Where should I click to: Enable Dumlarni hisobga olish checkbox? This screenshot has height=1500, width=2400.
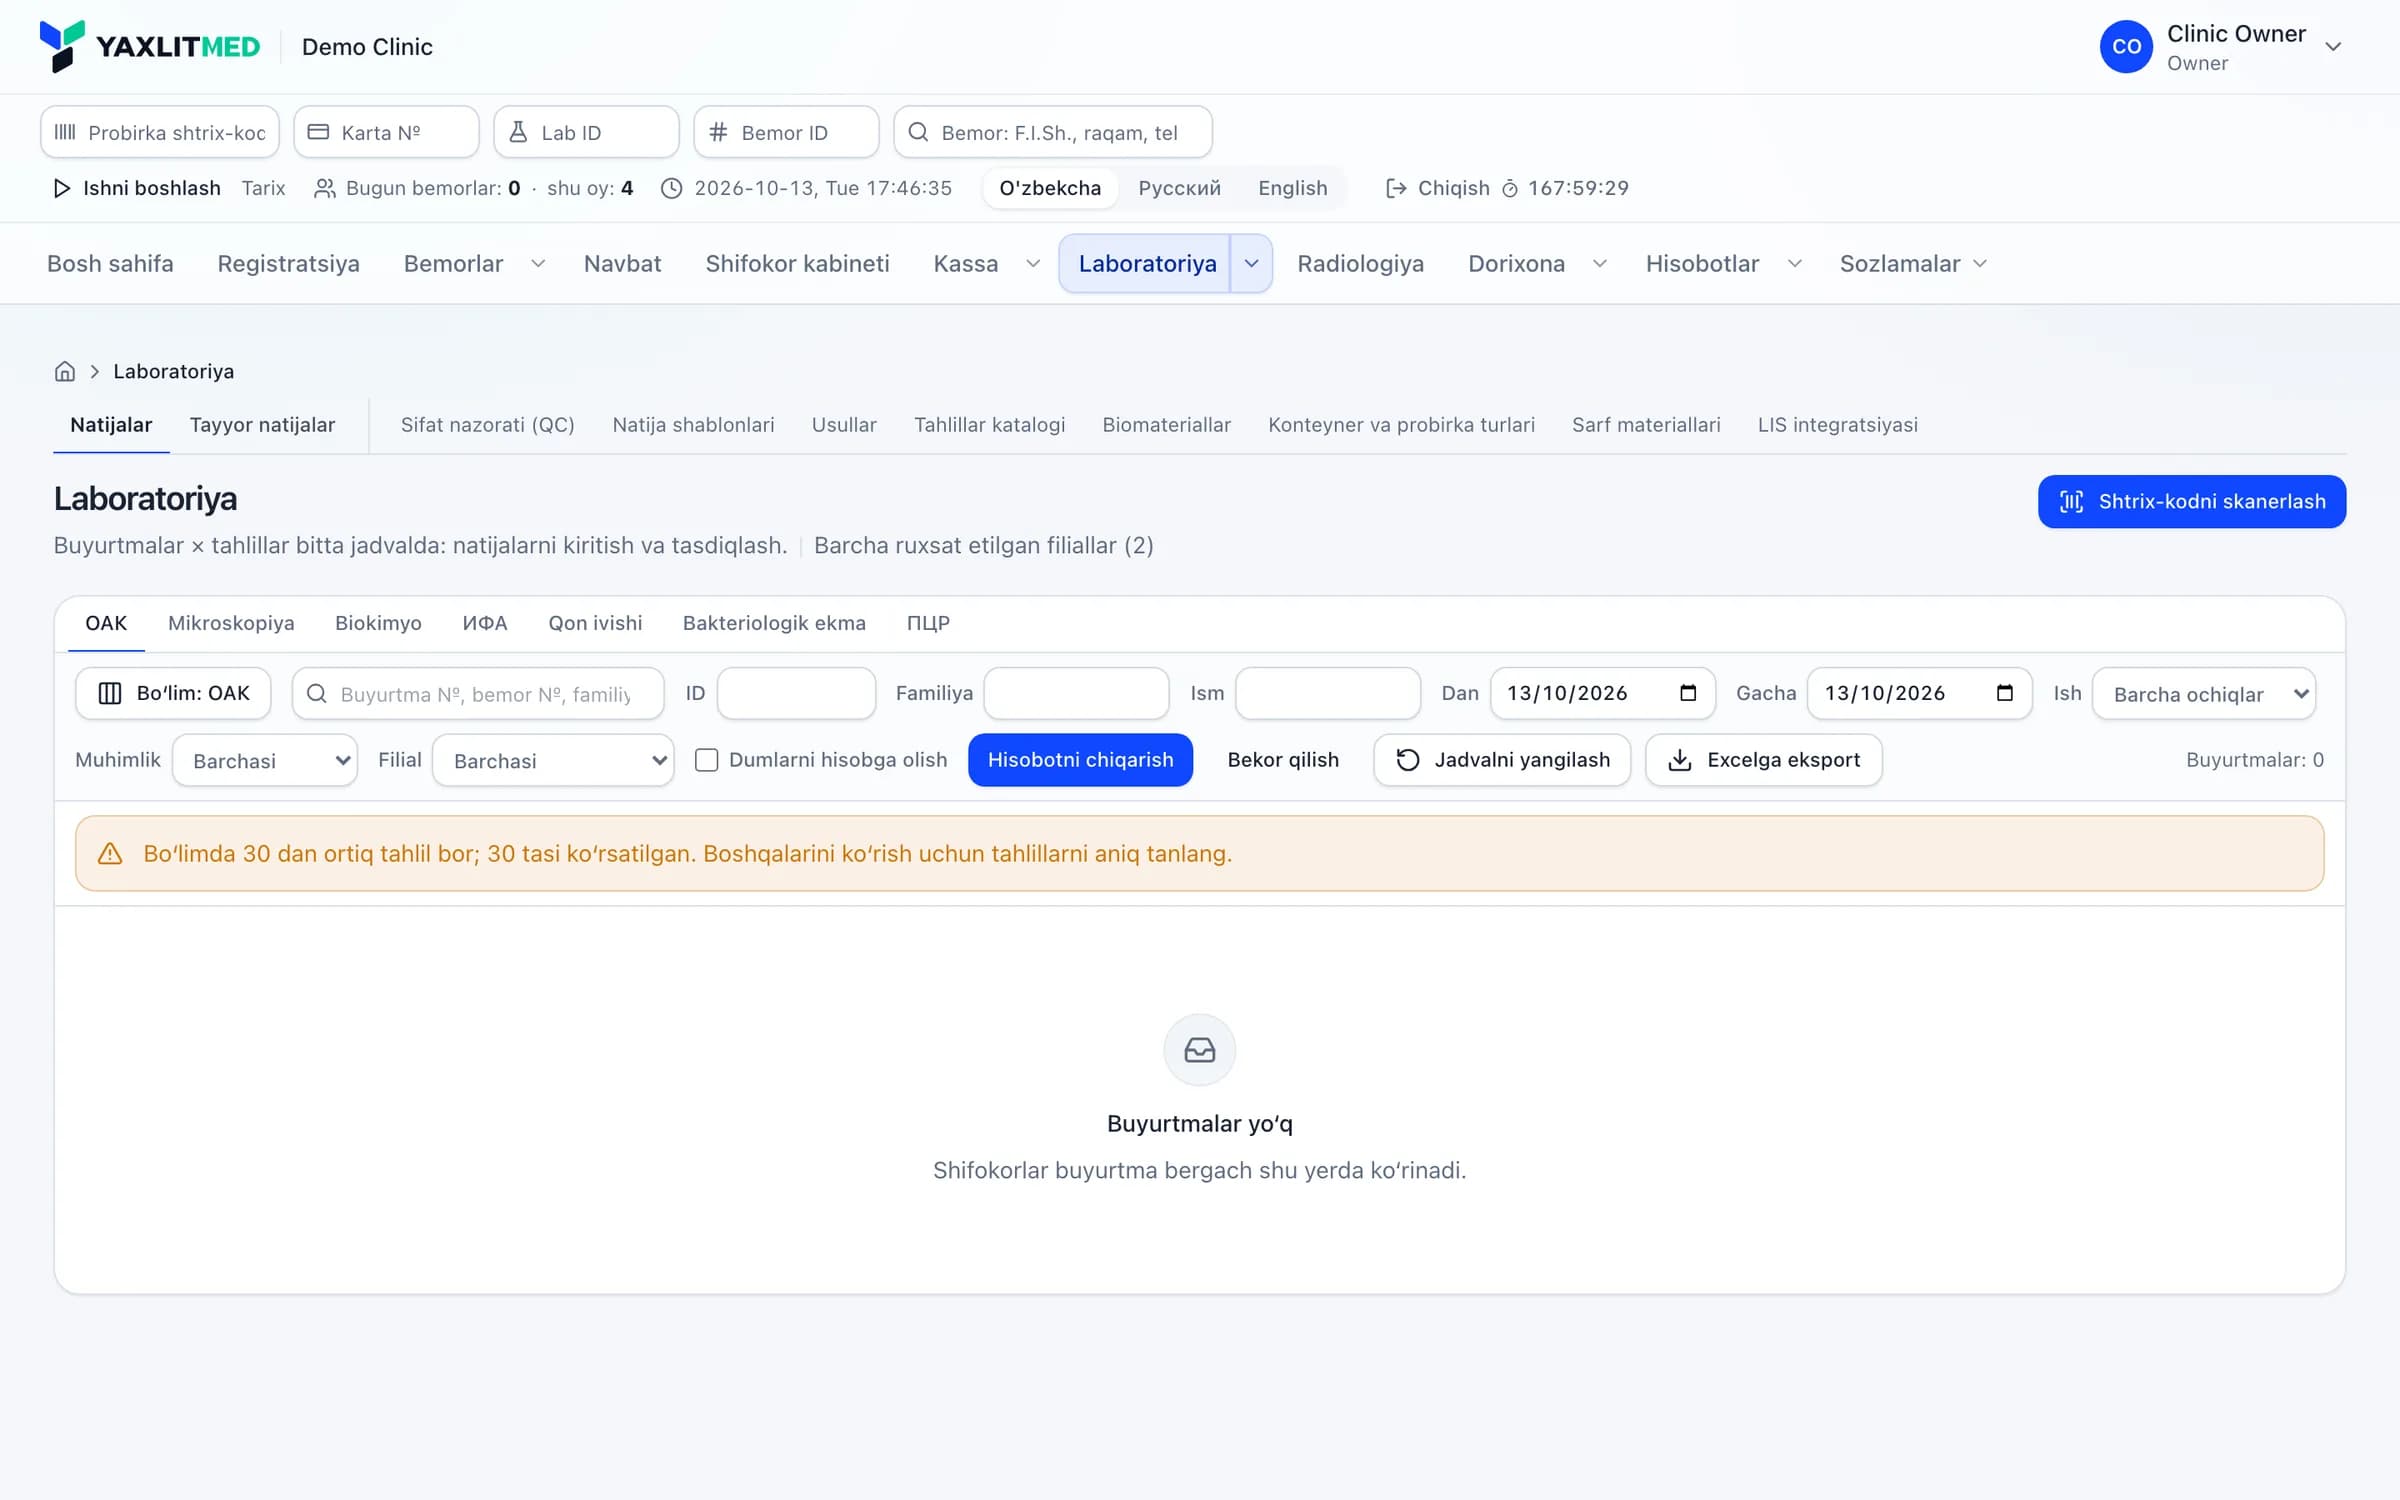pos(706,760)
